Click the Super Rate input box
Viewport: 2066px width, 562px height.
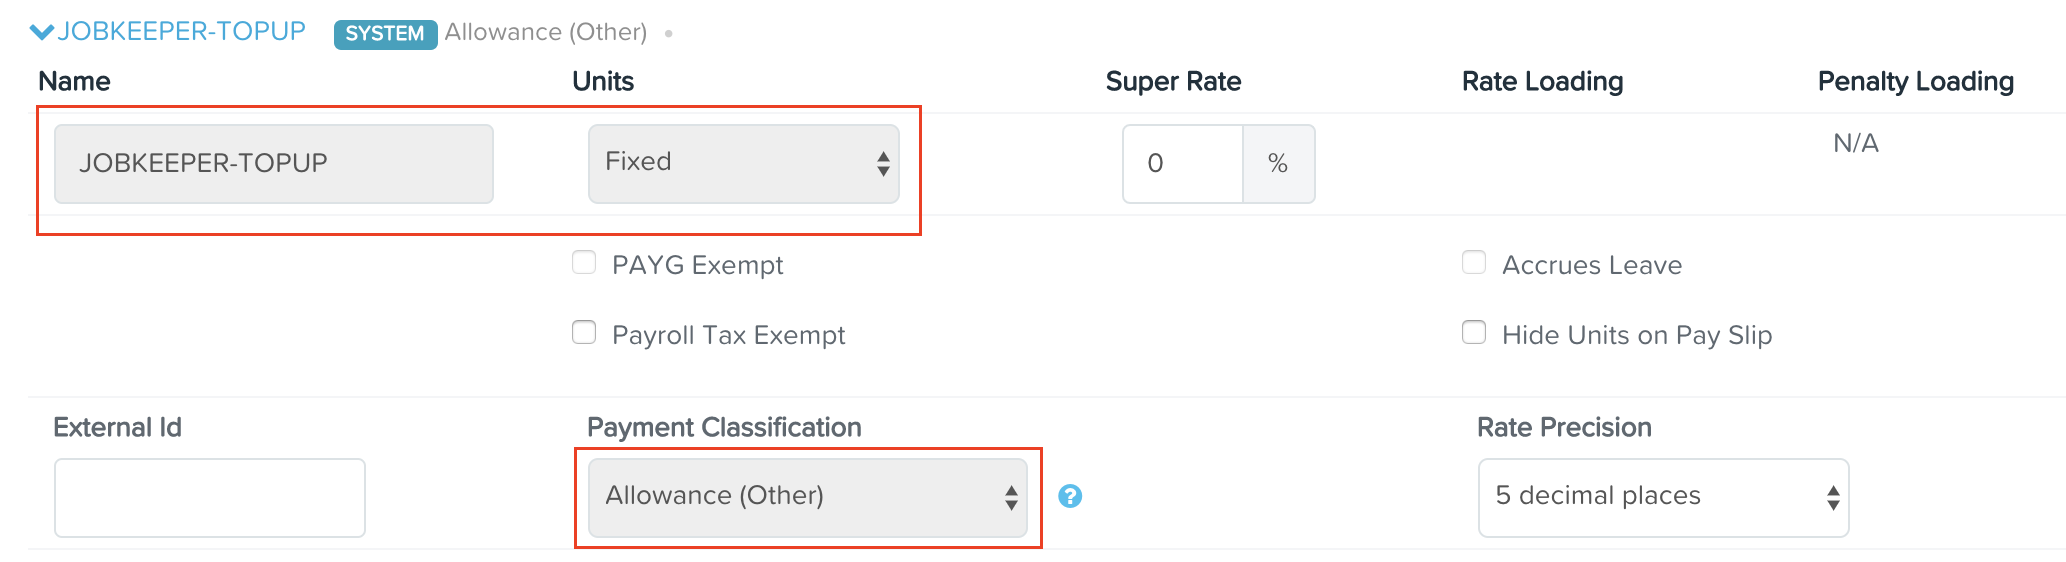point(1183,164)
